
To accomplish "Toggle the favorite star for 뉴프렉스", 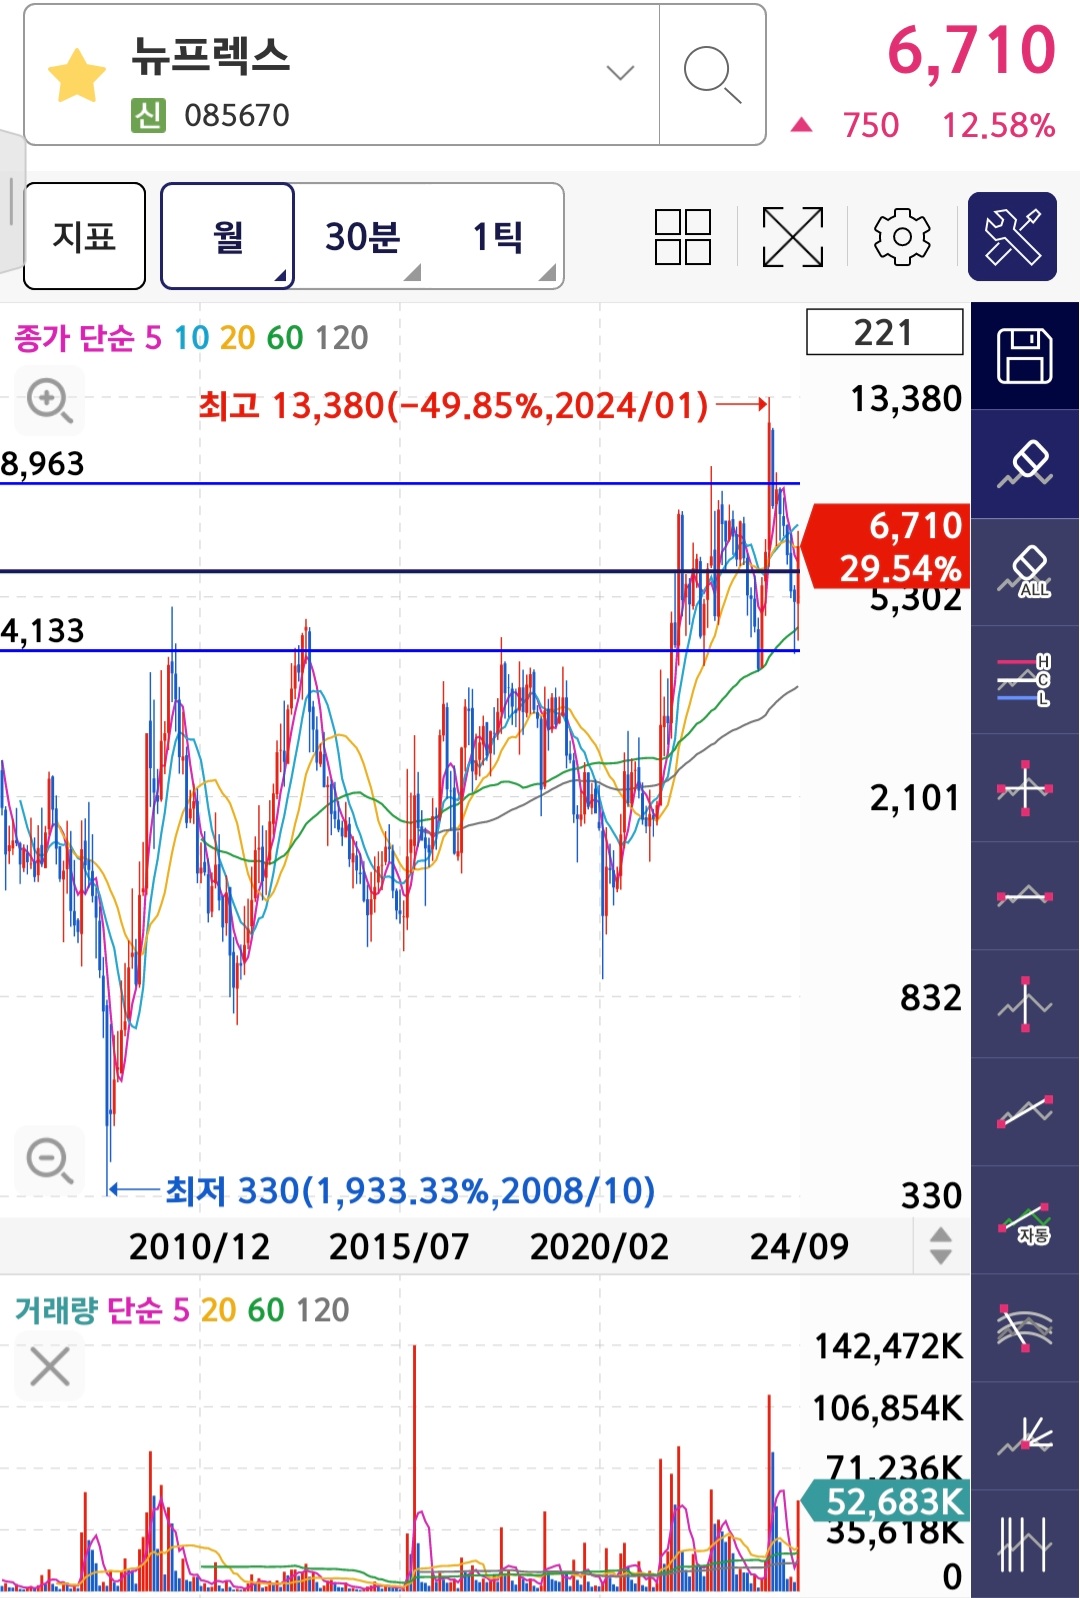I will click(x=77, y=76).
